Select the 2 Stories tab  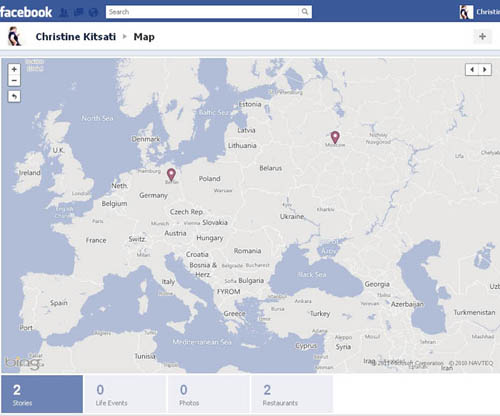[42, 394]
